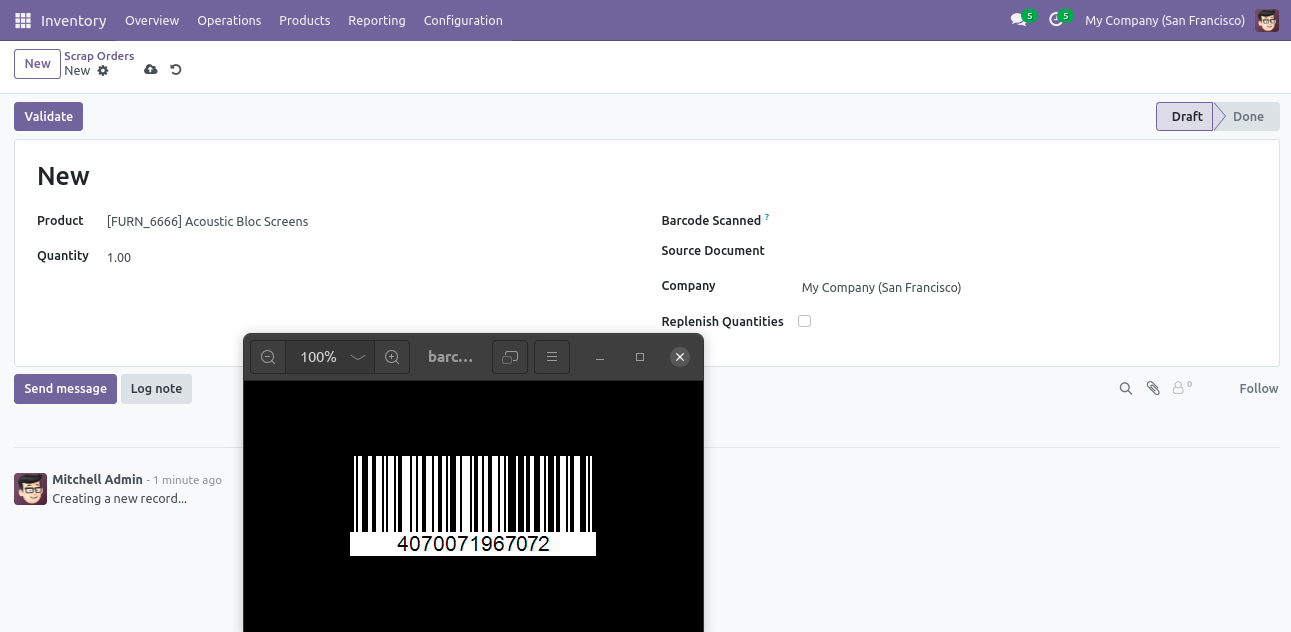Open the Configuration menu

point(463,20)
